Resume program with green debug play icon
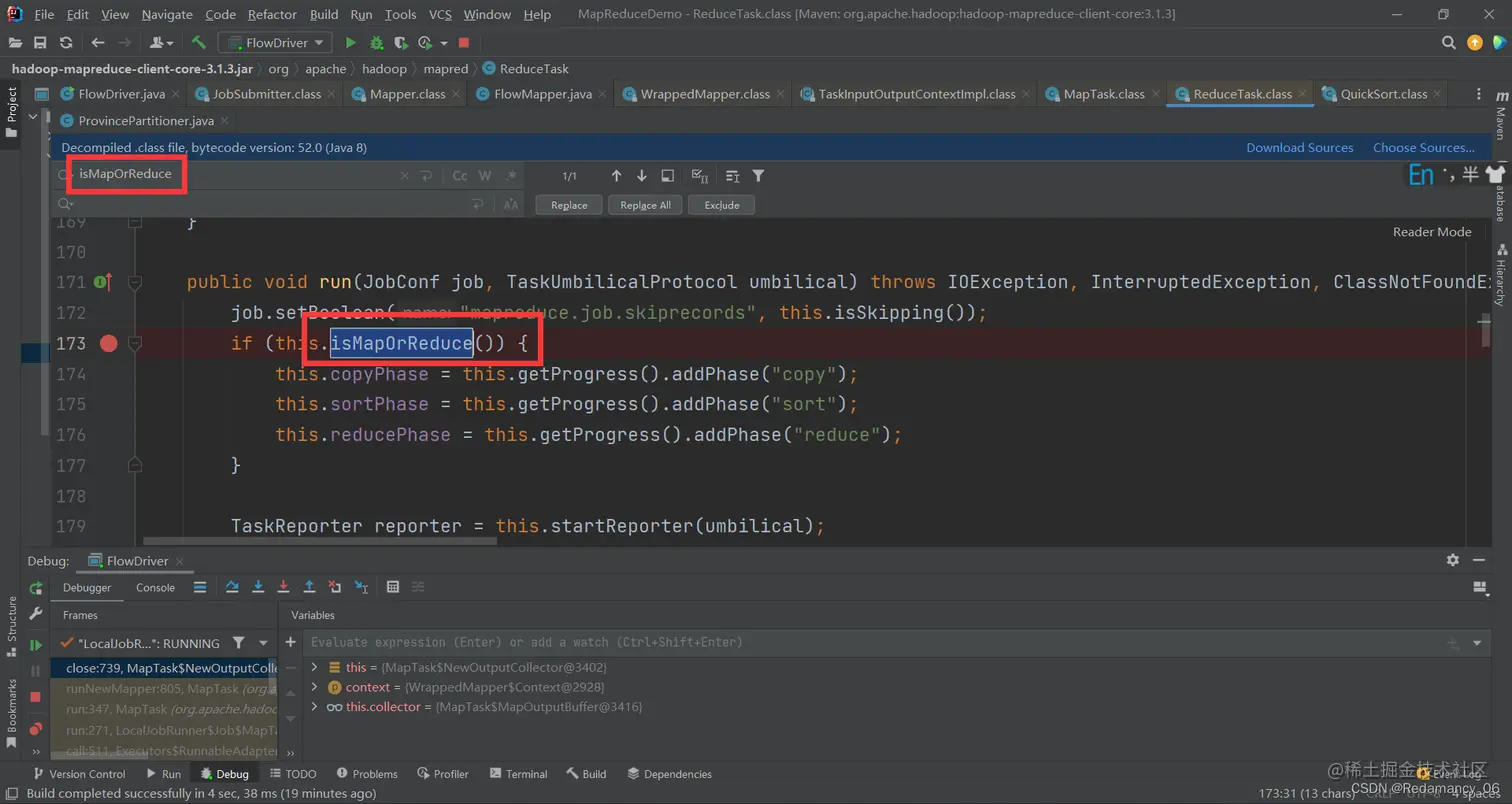 pyautogui.click(x=36, y=645)
